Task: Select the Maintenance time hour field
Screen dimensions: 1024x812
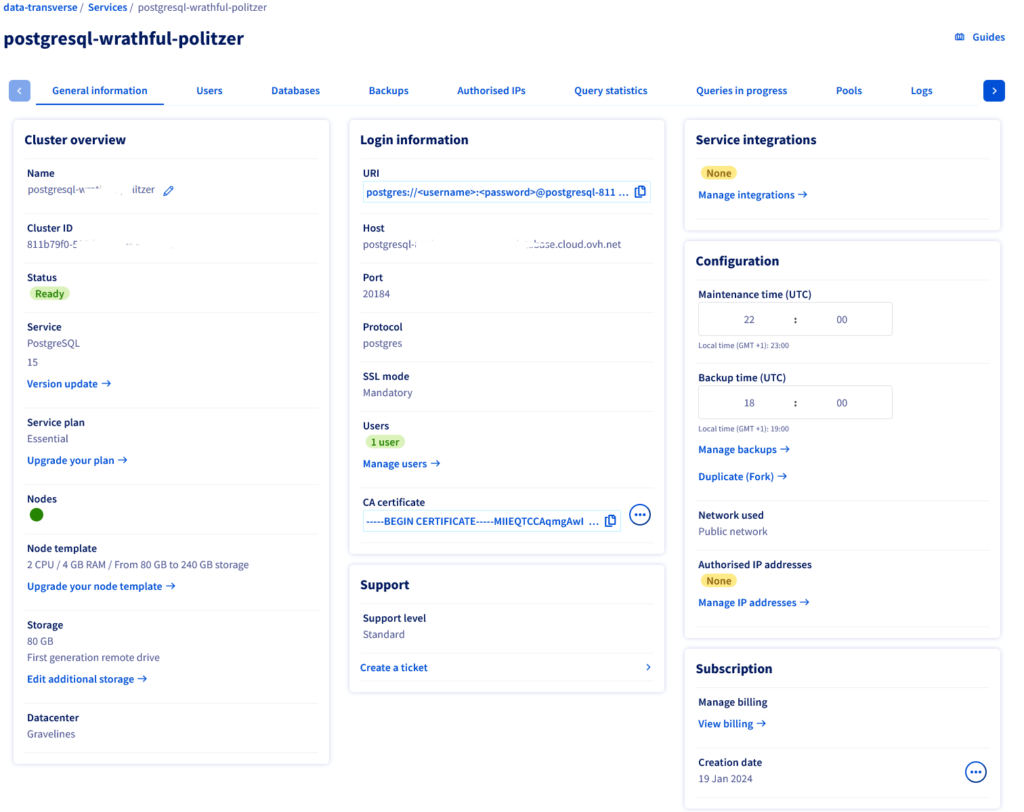Action: [748, 319]
